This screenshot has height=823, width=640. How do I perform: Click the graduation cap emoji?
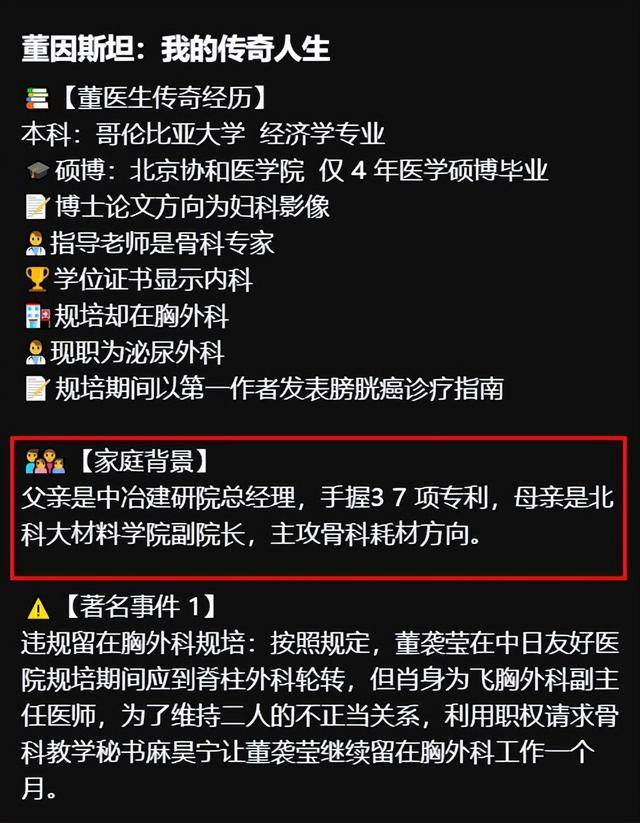(x=37, y=171)
